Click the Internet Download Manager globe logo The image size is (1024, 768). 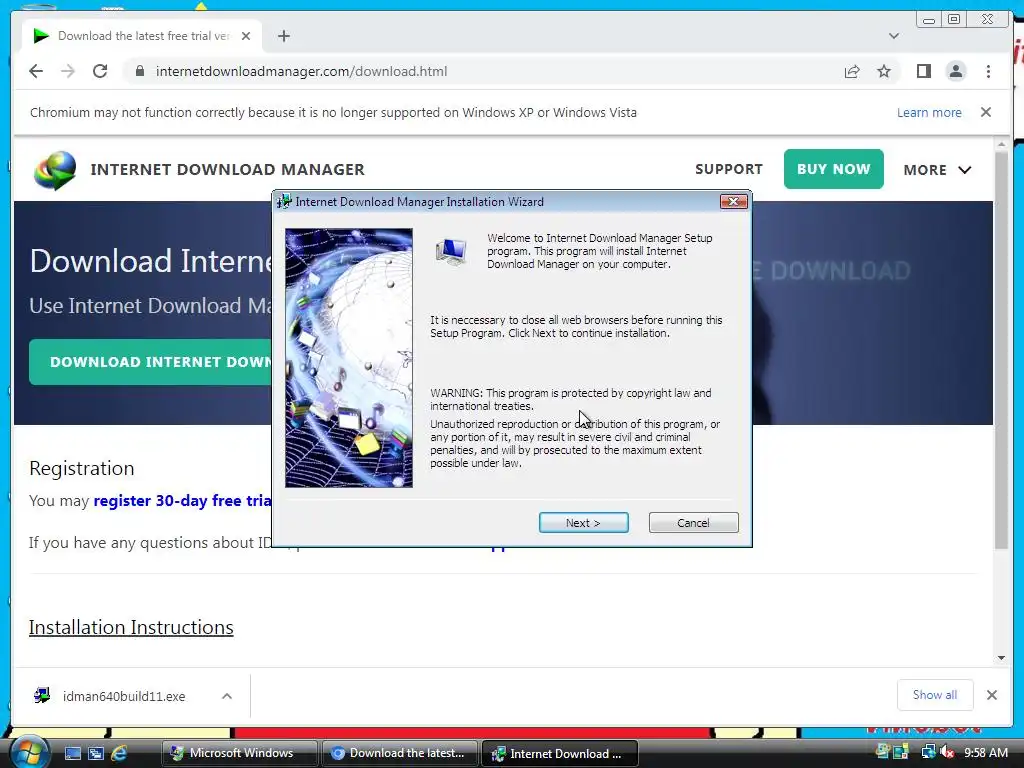click(x=55, y=170)
